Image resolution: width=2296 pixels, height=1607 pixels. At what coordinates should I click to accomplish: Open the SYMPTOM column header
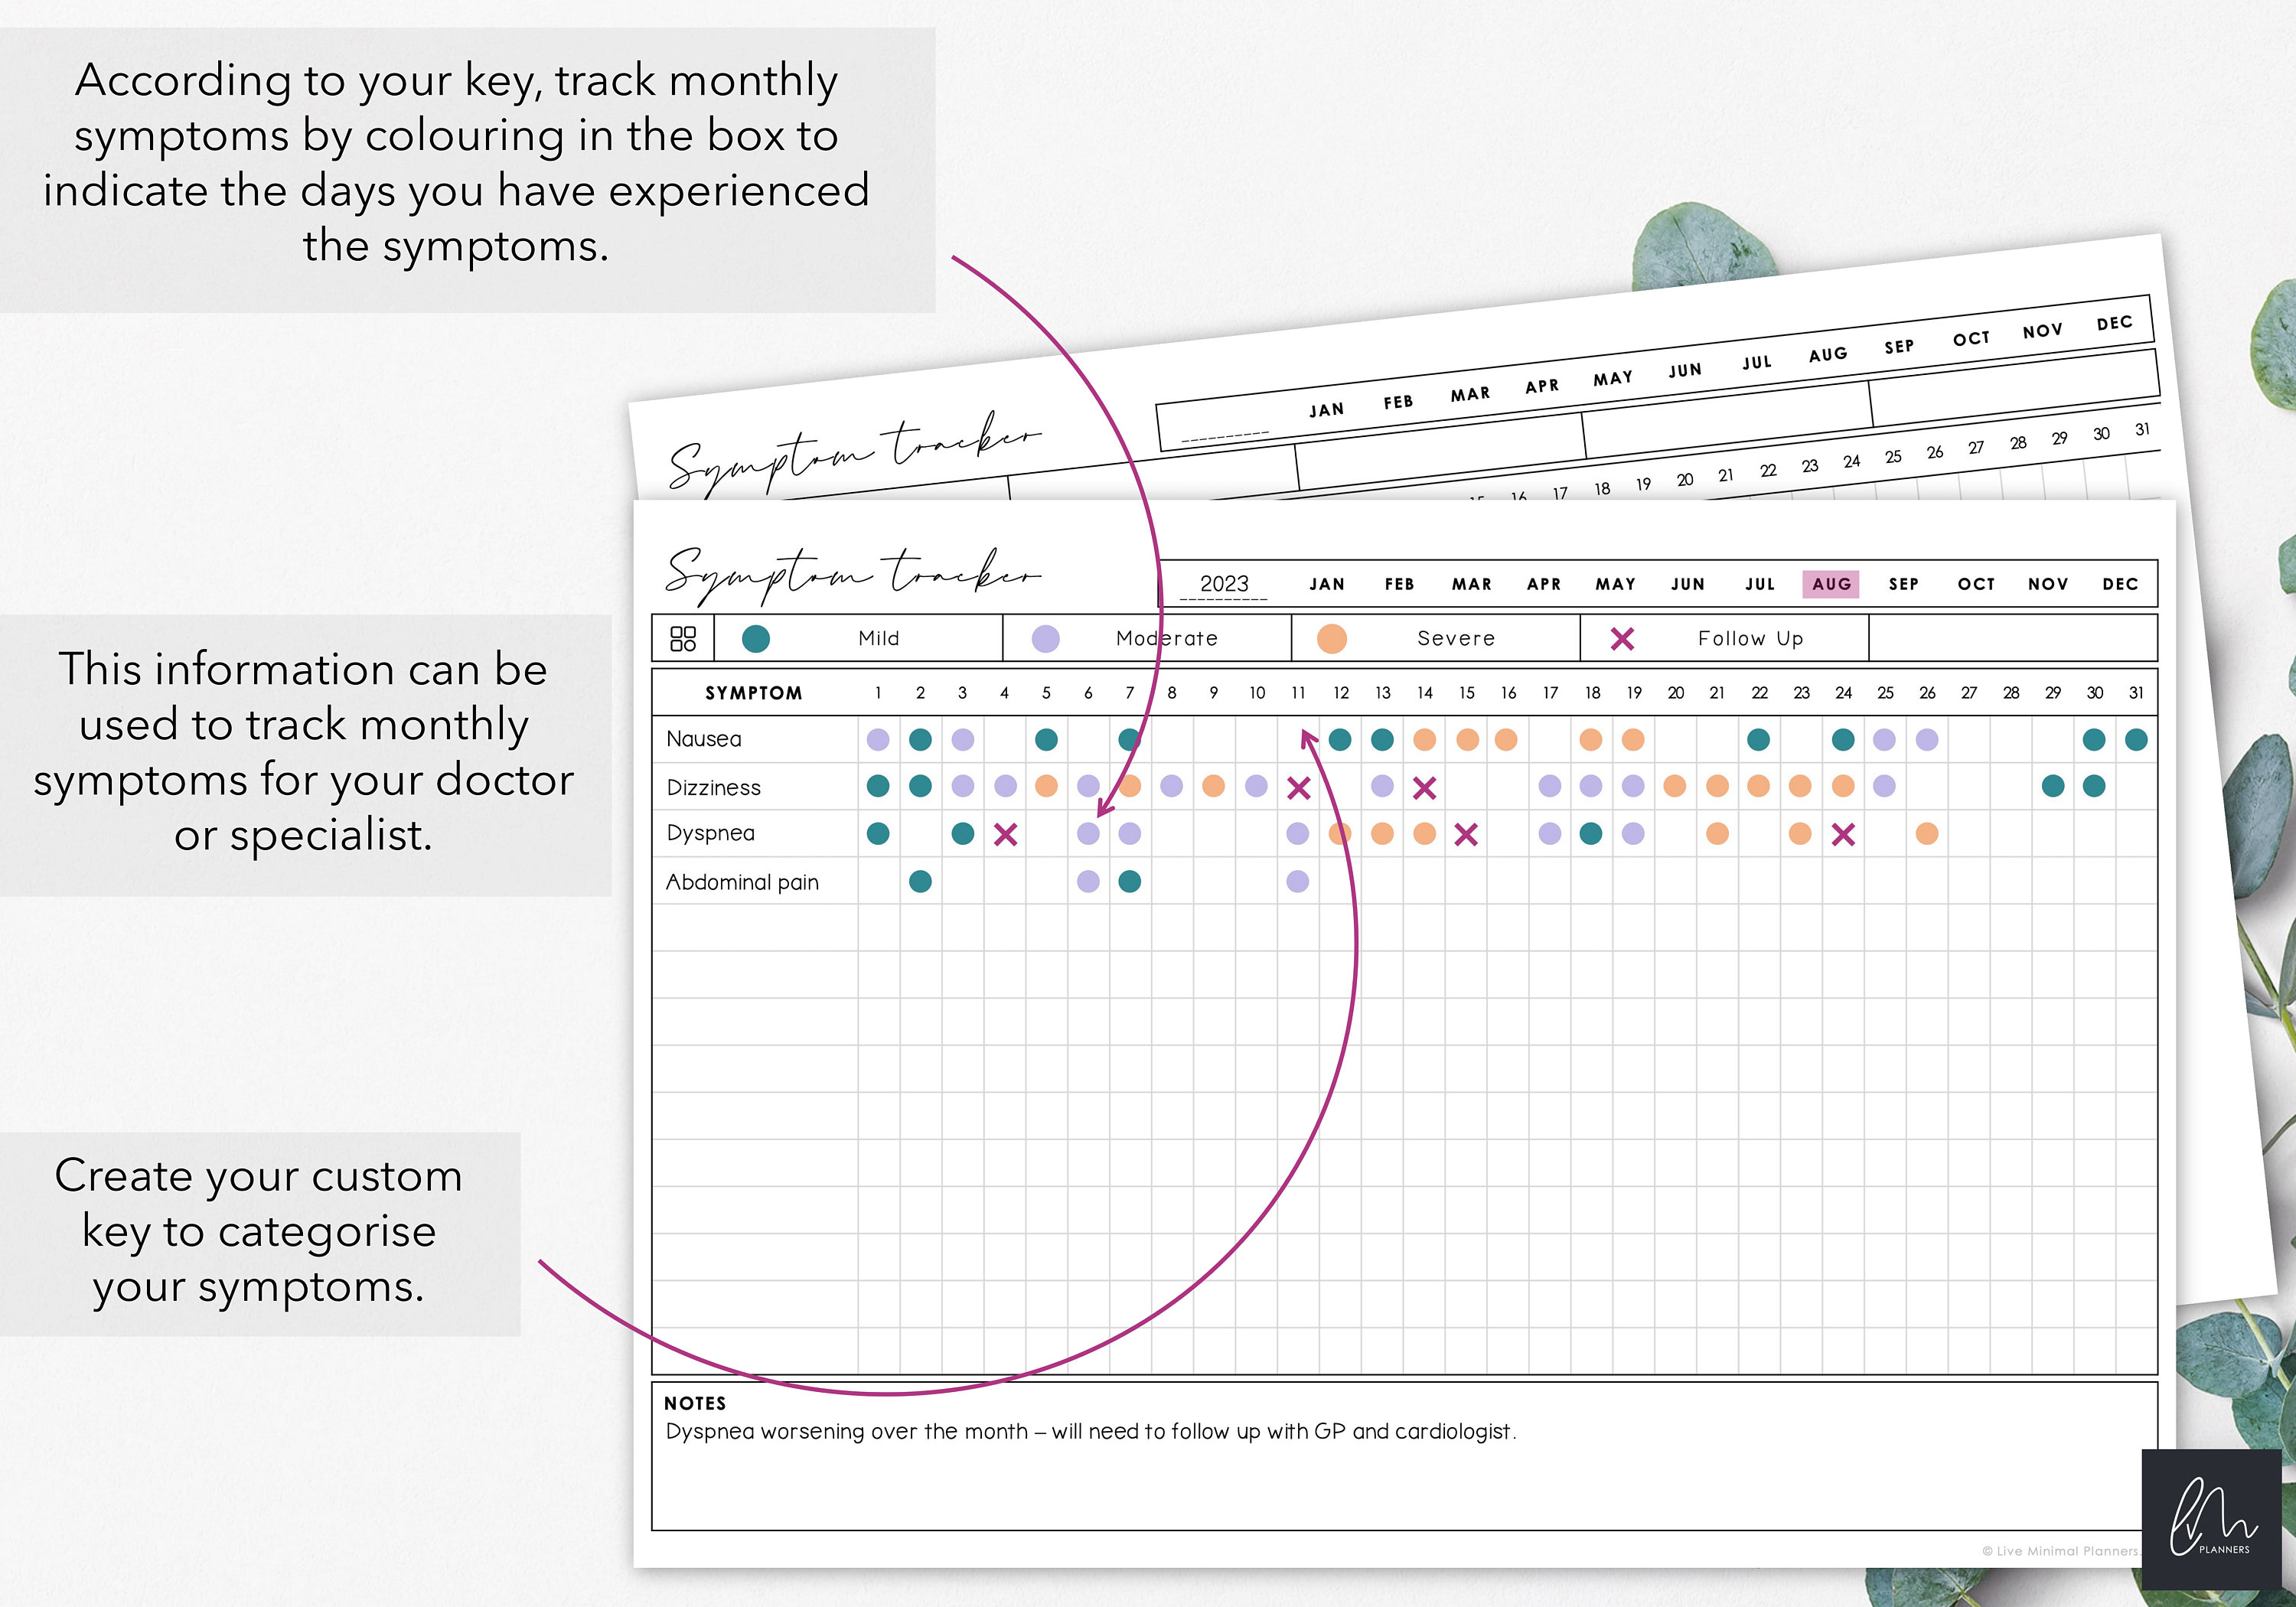point(755,691)
